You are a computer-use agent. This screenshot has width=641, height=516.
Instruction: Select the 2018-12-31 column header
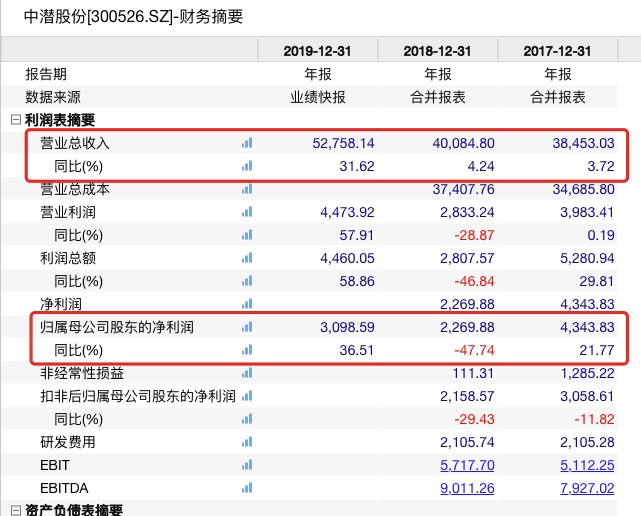point(437,51)
